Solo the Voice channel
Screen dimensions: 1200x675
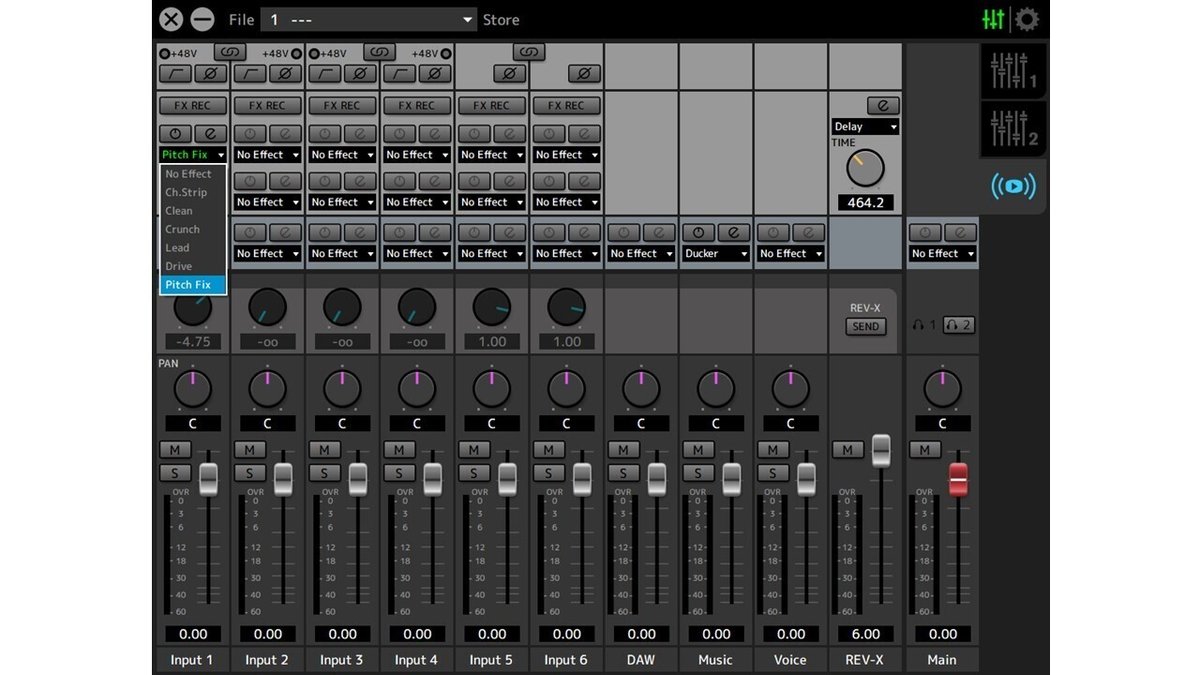pyautogui.click(x=773, y=473)
